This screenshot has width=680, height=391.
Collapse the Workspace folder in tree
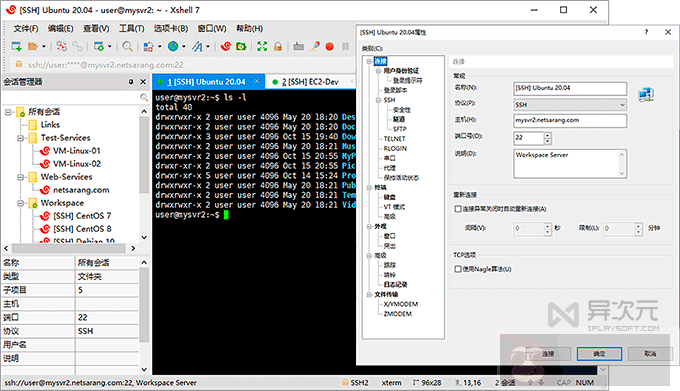click(20, 203)
